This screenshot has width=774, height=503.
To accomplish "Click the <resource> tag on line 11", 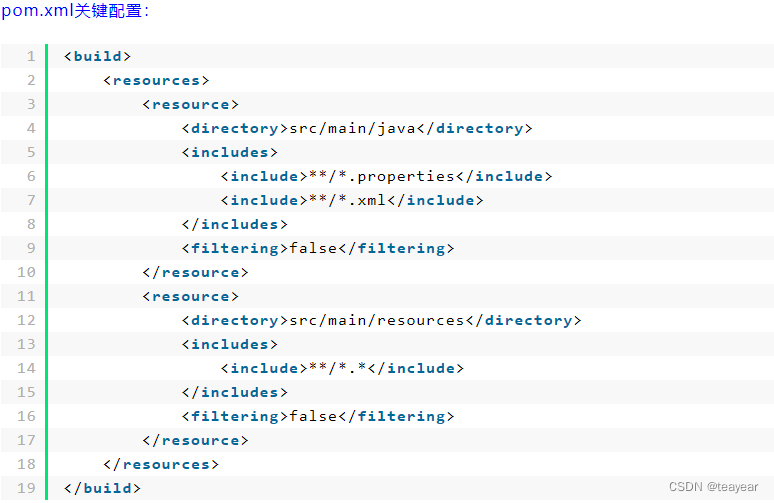I will (191, 297).
